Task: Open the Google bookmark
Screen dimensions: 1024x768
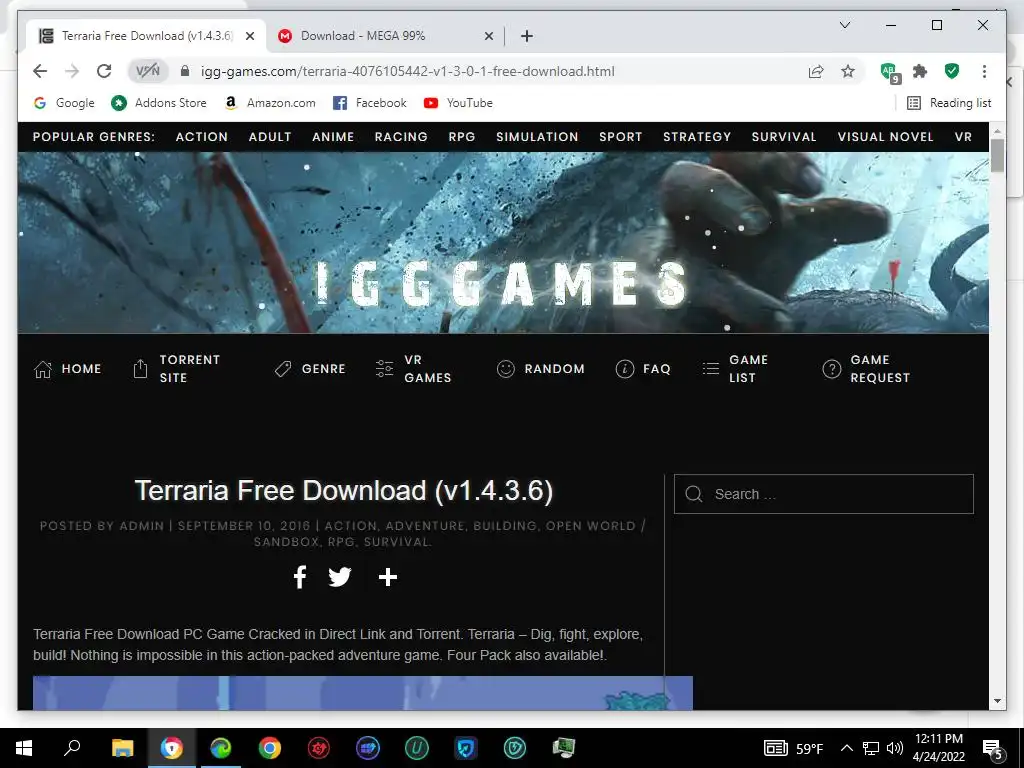Action: [x=64, y=103]
